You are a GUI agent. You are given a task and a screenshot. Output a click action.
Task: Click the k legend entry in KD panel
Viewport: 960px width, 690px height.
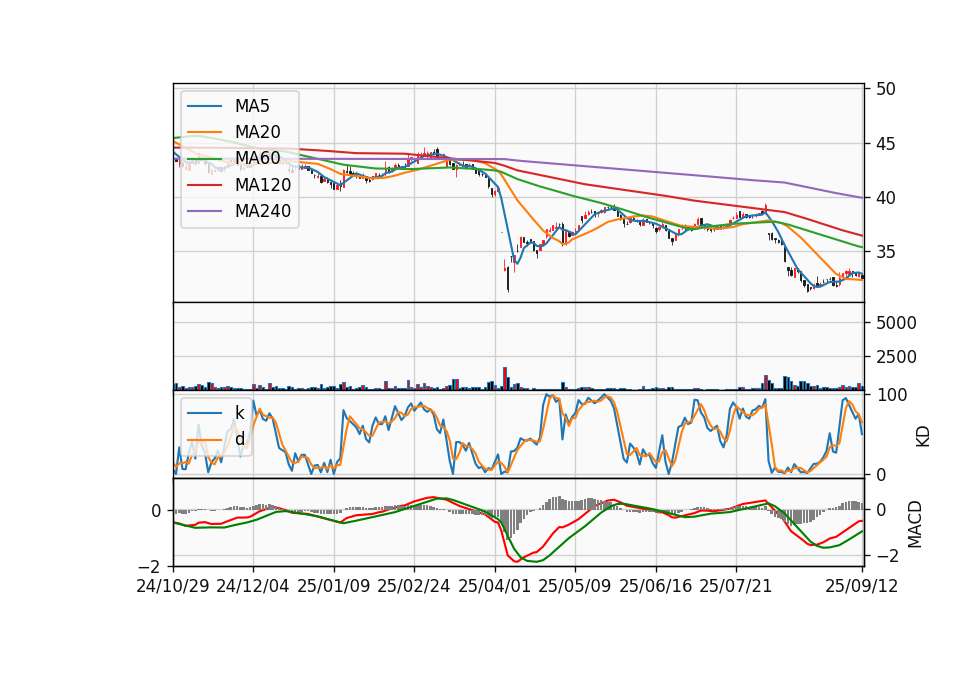coord(239,413)
